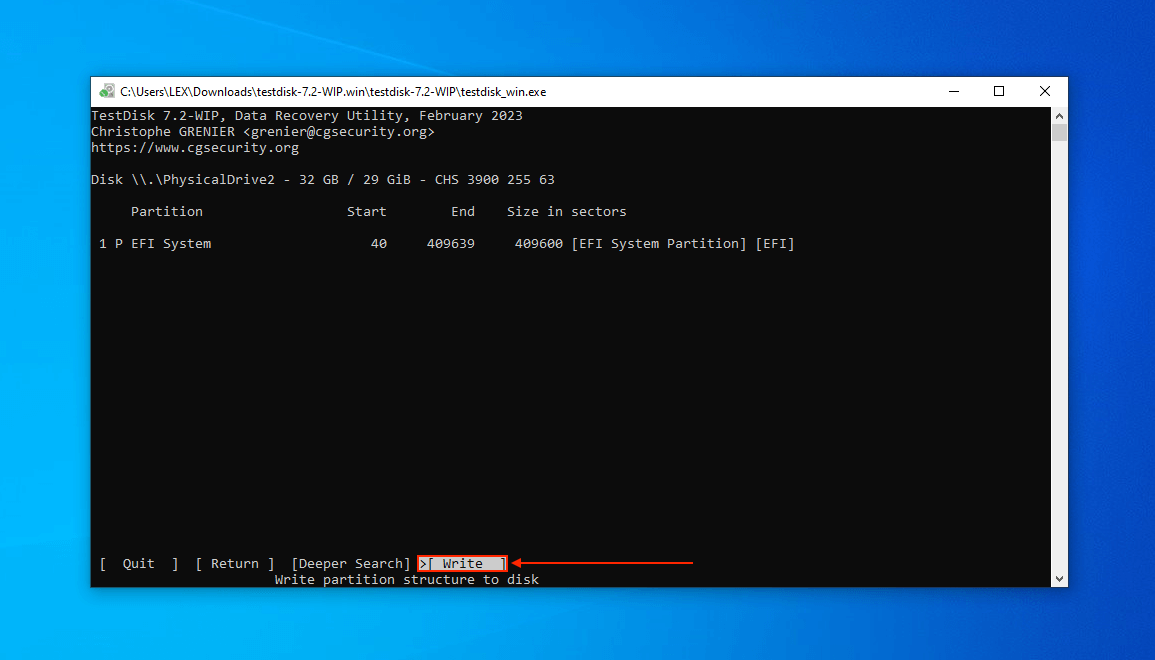Close the TestDisk console window
Image resolution: width=1155 pixels, height=660 pixels.
(x=1045, y=91)
